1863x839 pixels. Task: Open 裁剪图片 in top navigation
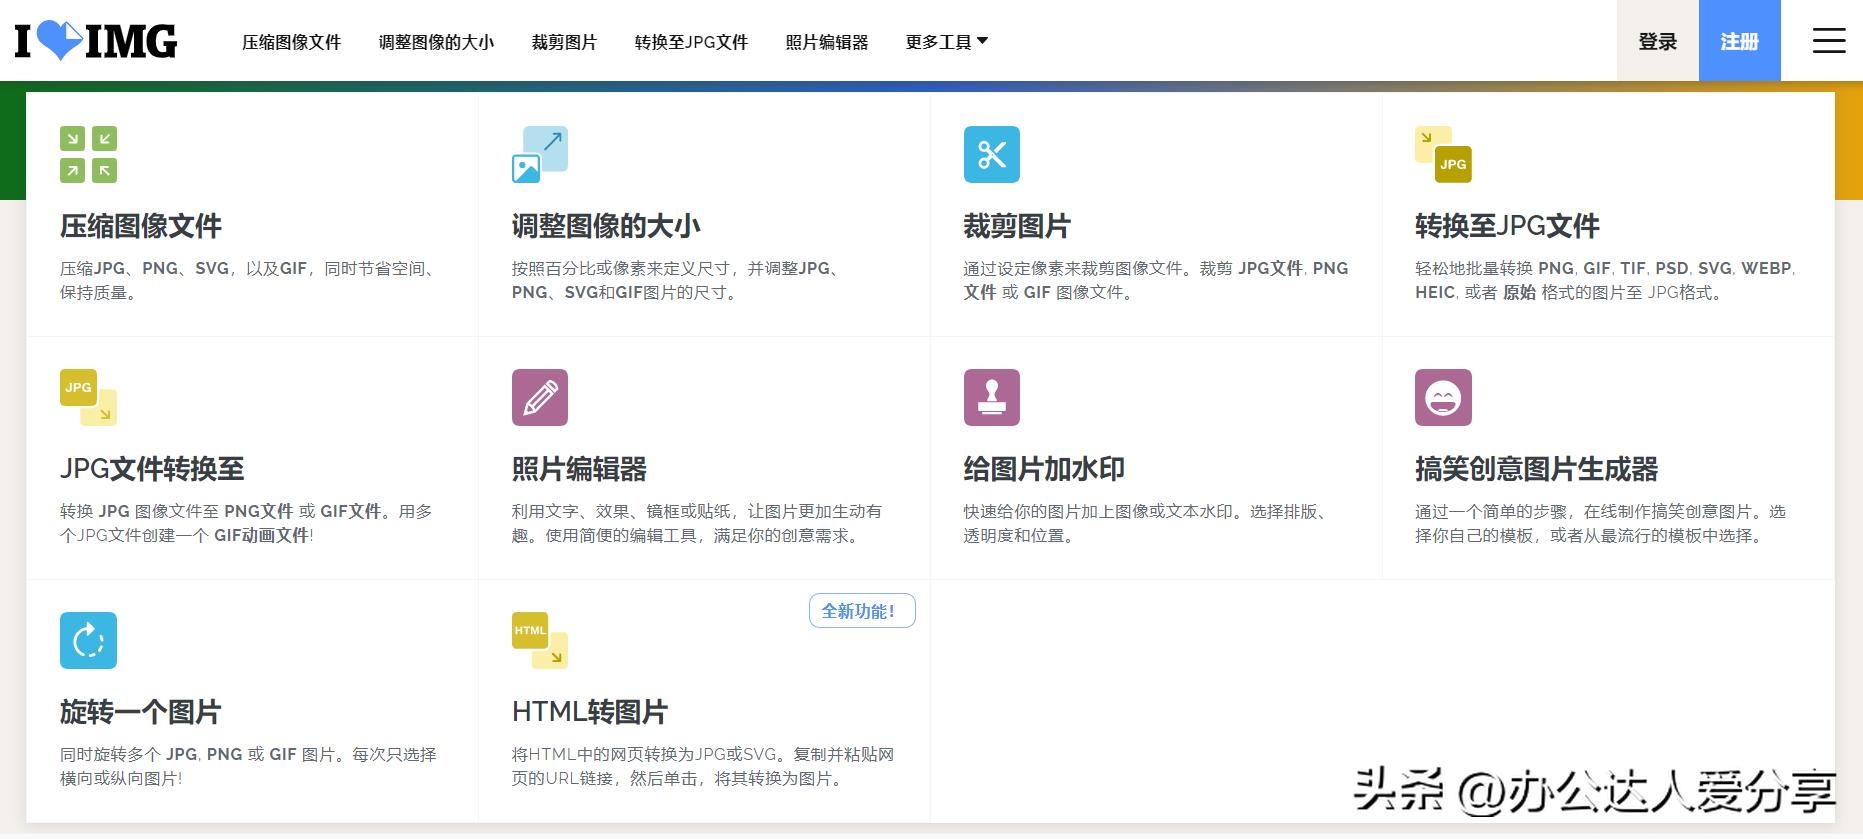[x=564, y=42]
